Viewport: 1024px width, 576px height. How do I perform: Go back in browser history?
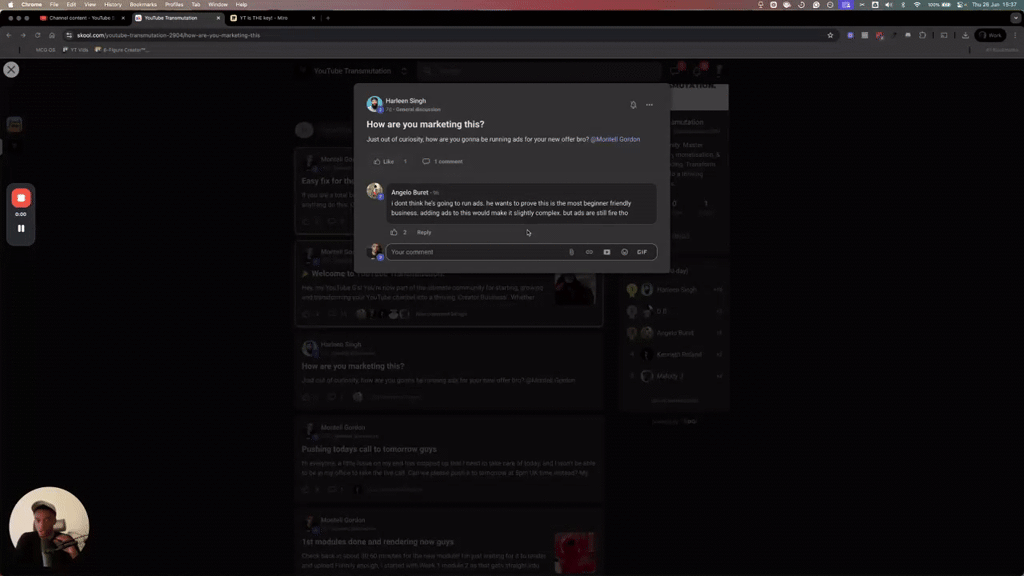8,35
